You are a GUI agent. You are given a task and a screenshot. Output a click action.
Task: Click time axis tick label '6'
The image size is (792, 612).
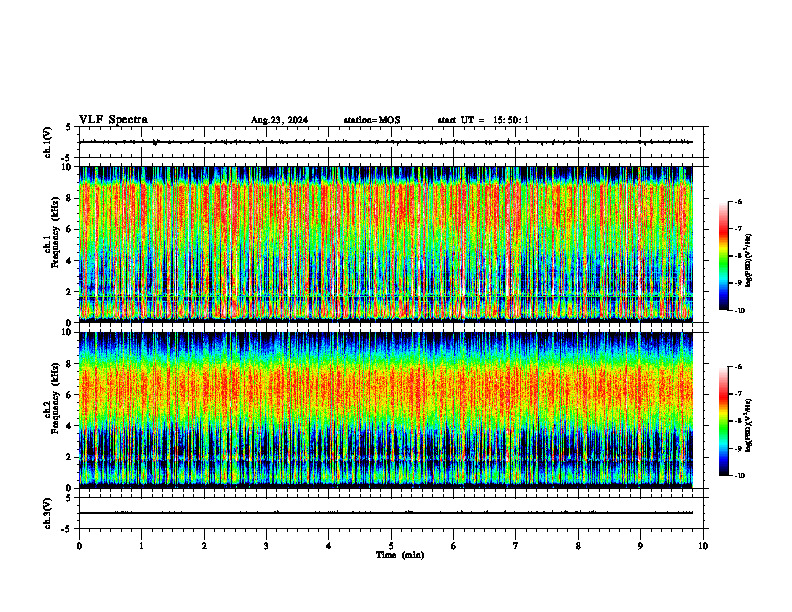pyautogui.click(x=454, y=546)
